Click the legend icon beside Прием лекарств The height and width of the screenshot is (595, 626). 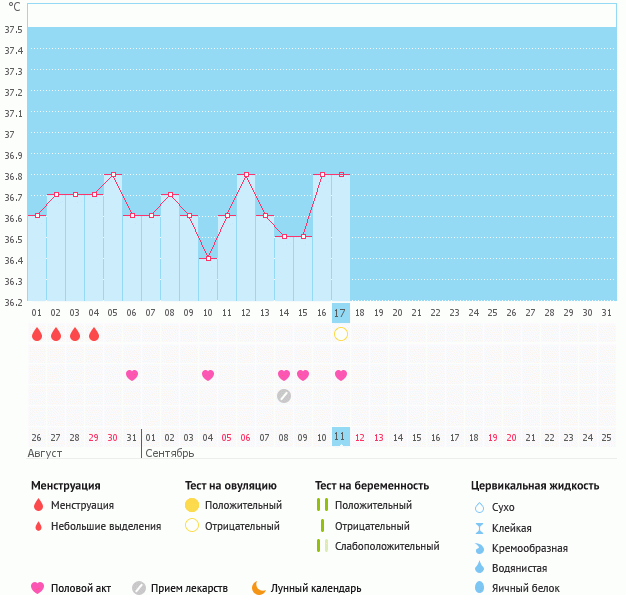click(x=138, y=588)
